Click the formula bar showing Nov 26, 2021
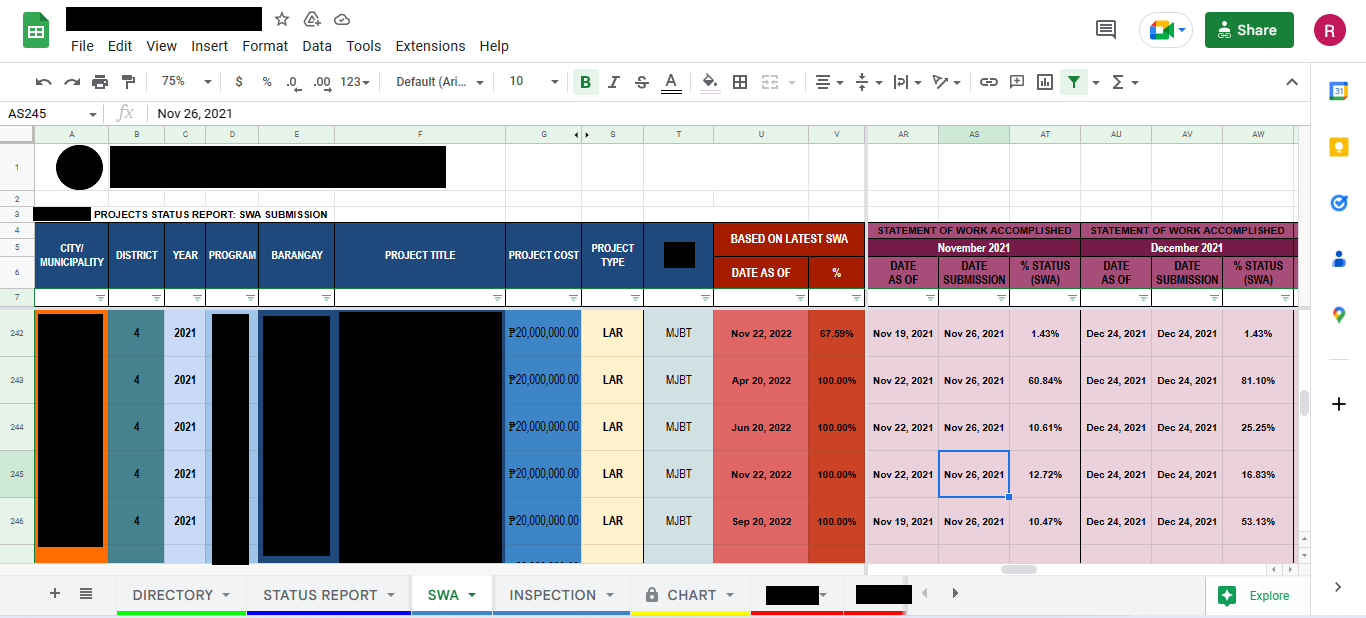Image resolution: width=1366 pixels, height=618 pixels. click(728, 114)
